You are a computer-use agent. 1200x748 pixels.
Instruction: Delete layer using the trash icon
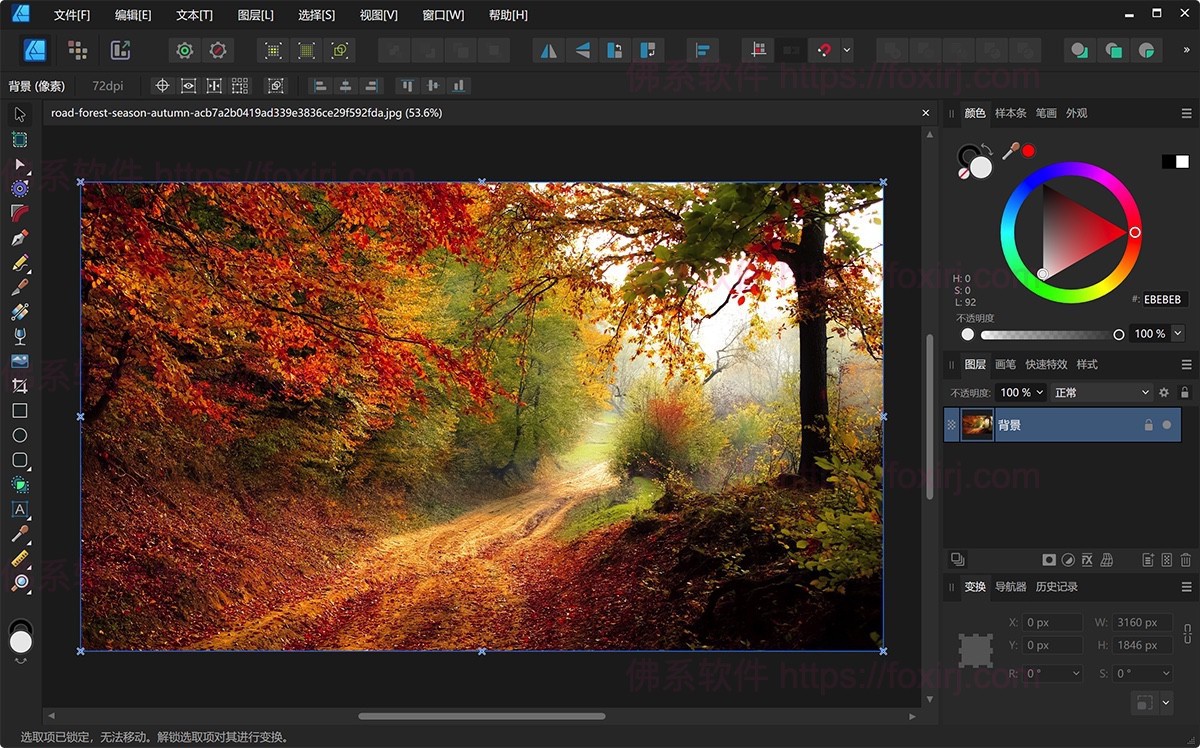click(x=1185, y=560)
